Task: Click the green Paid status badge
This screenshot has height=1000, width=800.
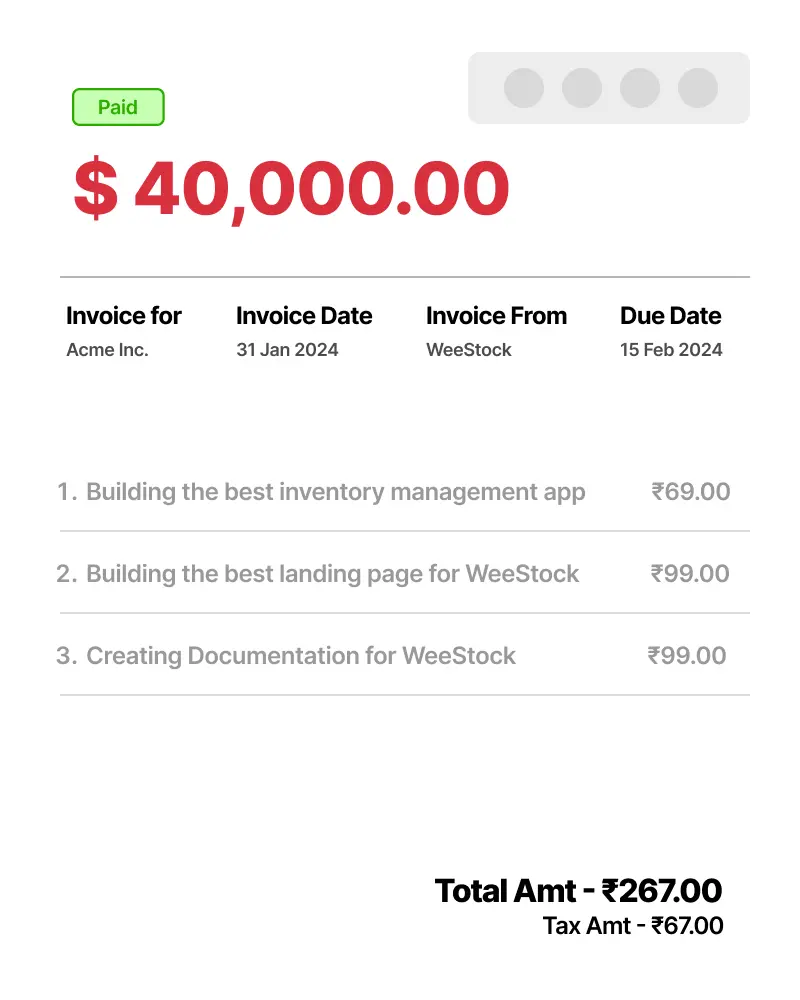Action: click(x=118, y=107)
